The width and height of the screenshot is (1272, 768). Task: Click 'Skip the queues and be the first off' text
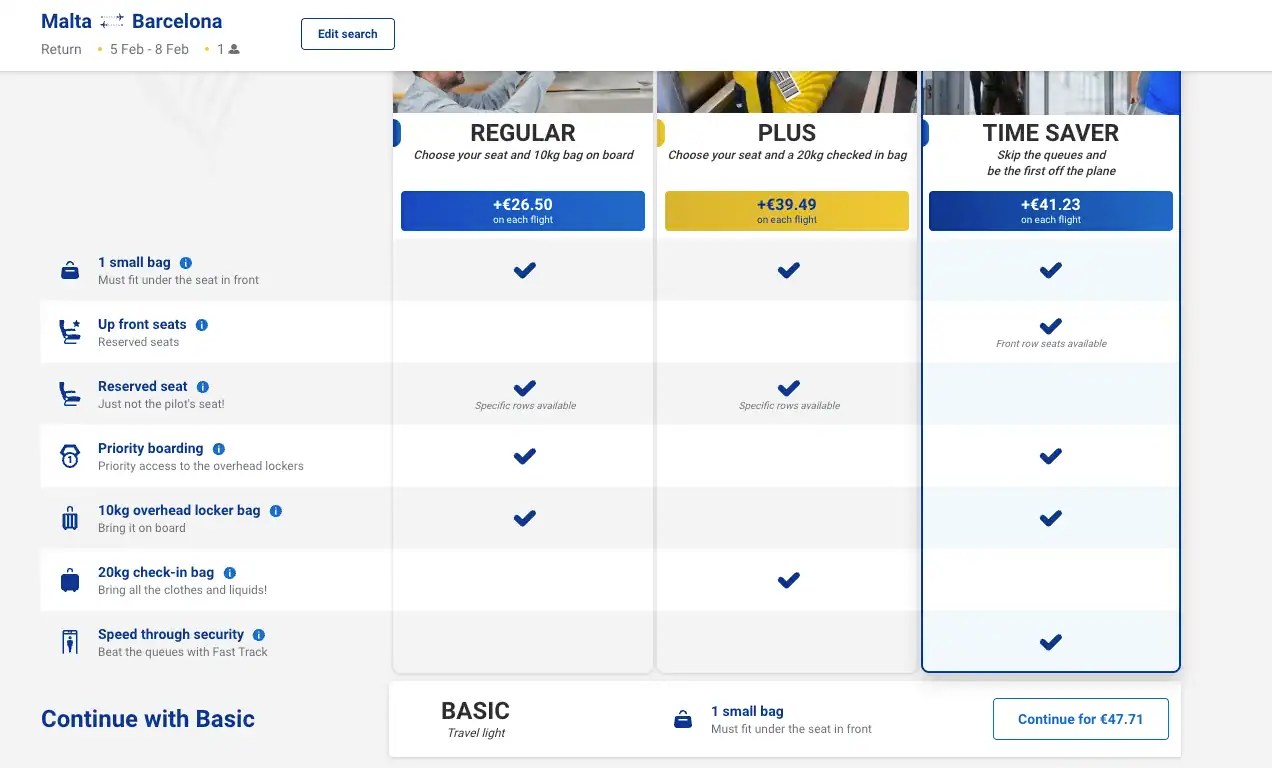[1051, 163]
